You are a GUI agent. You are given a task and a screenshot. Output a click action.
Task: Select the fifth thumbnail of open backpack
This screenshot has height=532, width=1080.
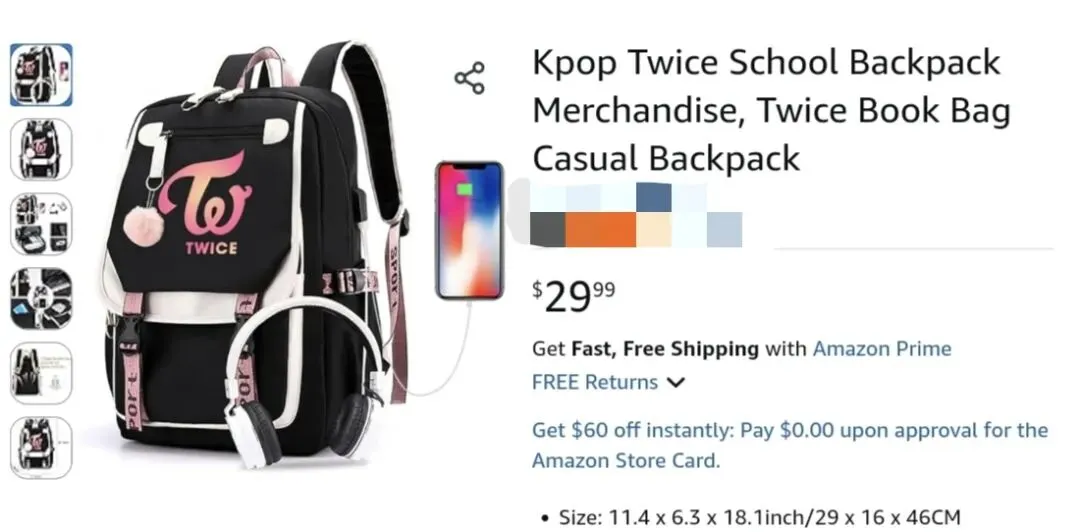point(41,373)
